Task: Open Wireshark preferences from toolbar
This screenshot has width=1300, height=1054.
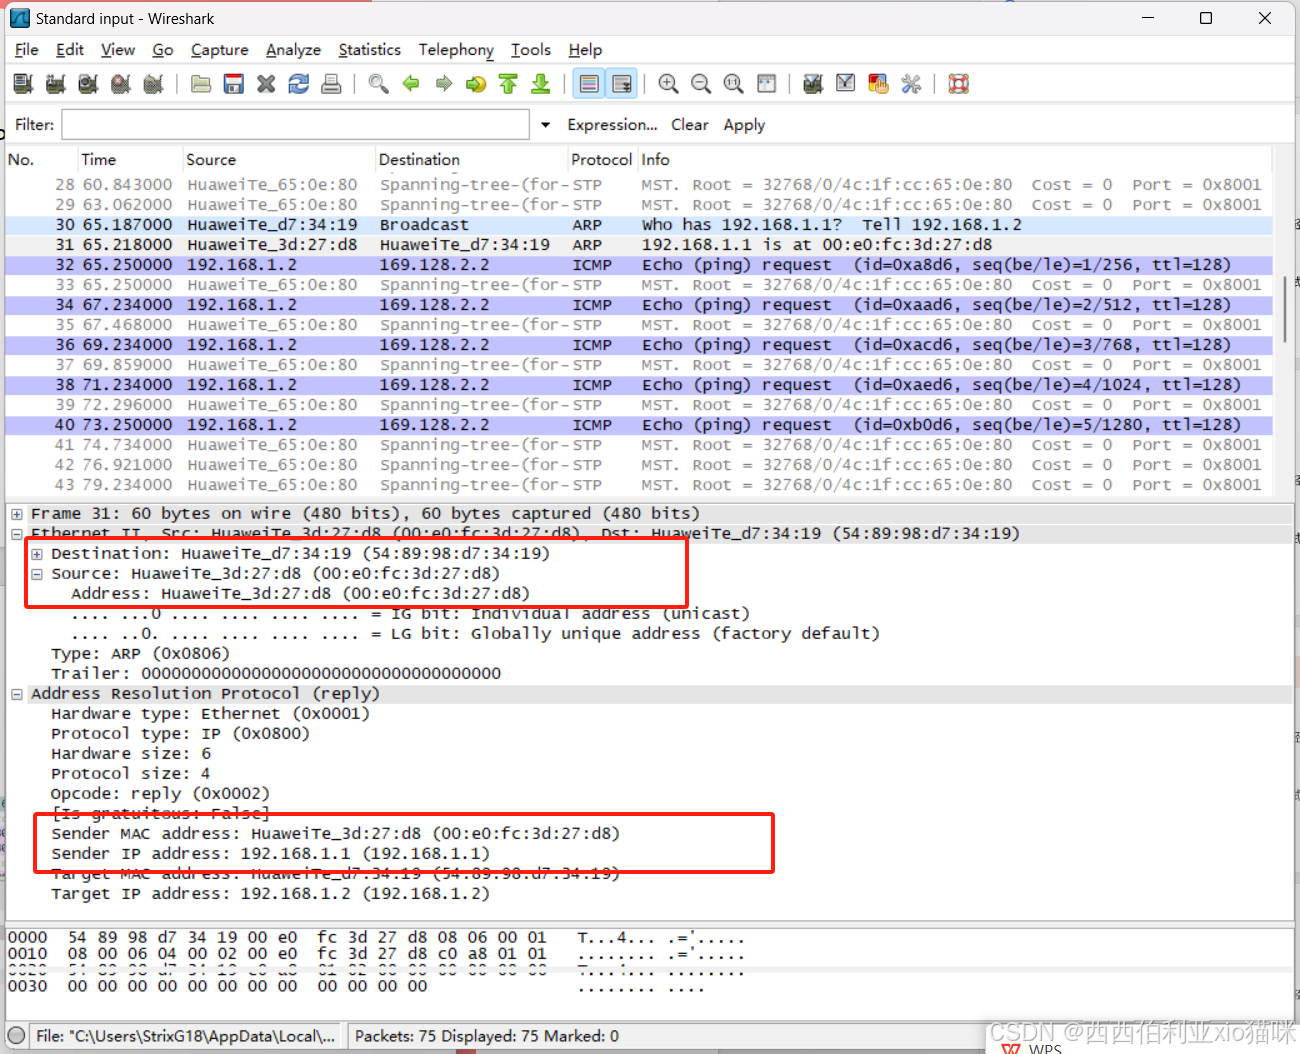Action: tap(911, 84)
